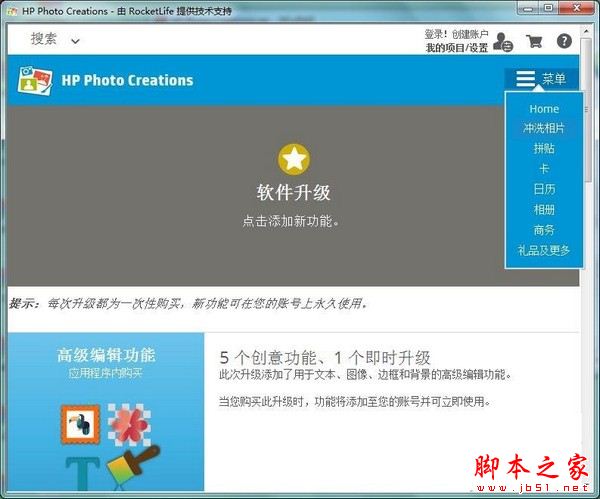Click 点击添加新功能 text
600x499 pixels.
coord(291,221)
